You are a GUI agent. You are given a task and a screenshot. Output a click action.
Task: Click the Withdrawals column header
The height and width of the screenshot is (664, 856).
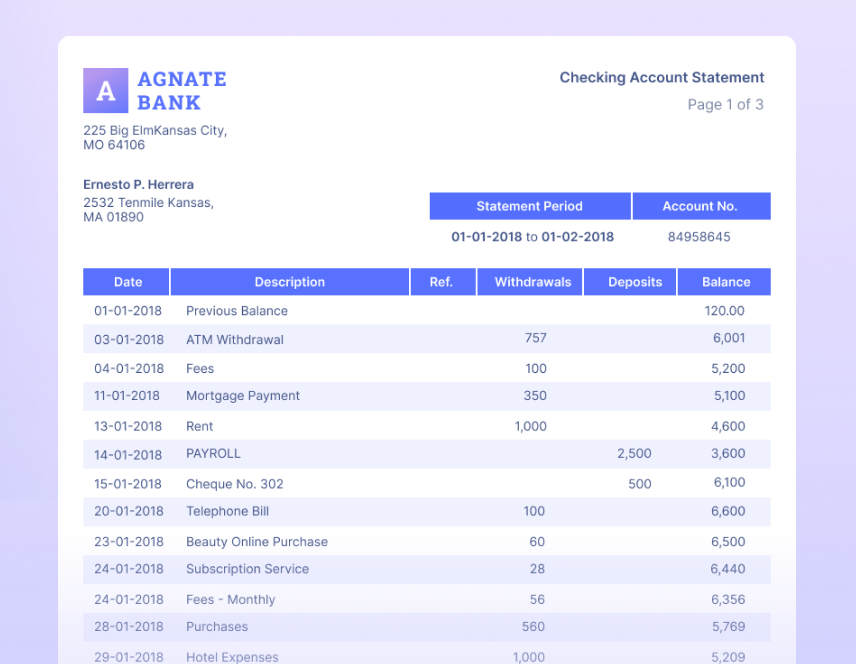[532, 282]
